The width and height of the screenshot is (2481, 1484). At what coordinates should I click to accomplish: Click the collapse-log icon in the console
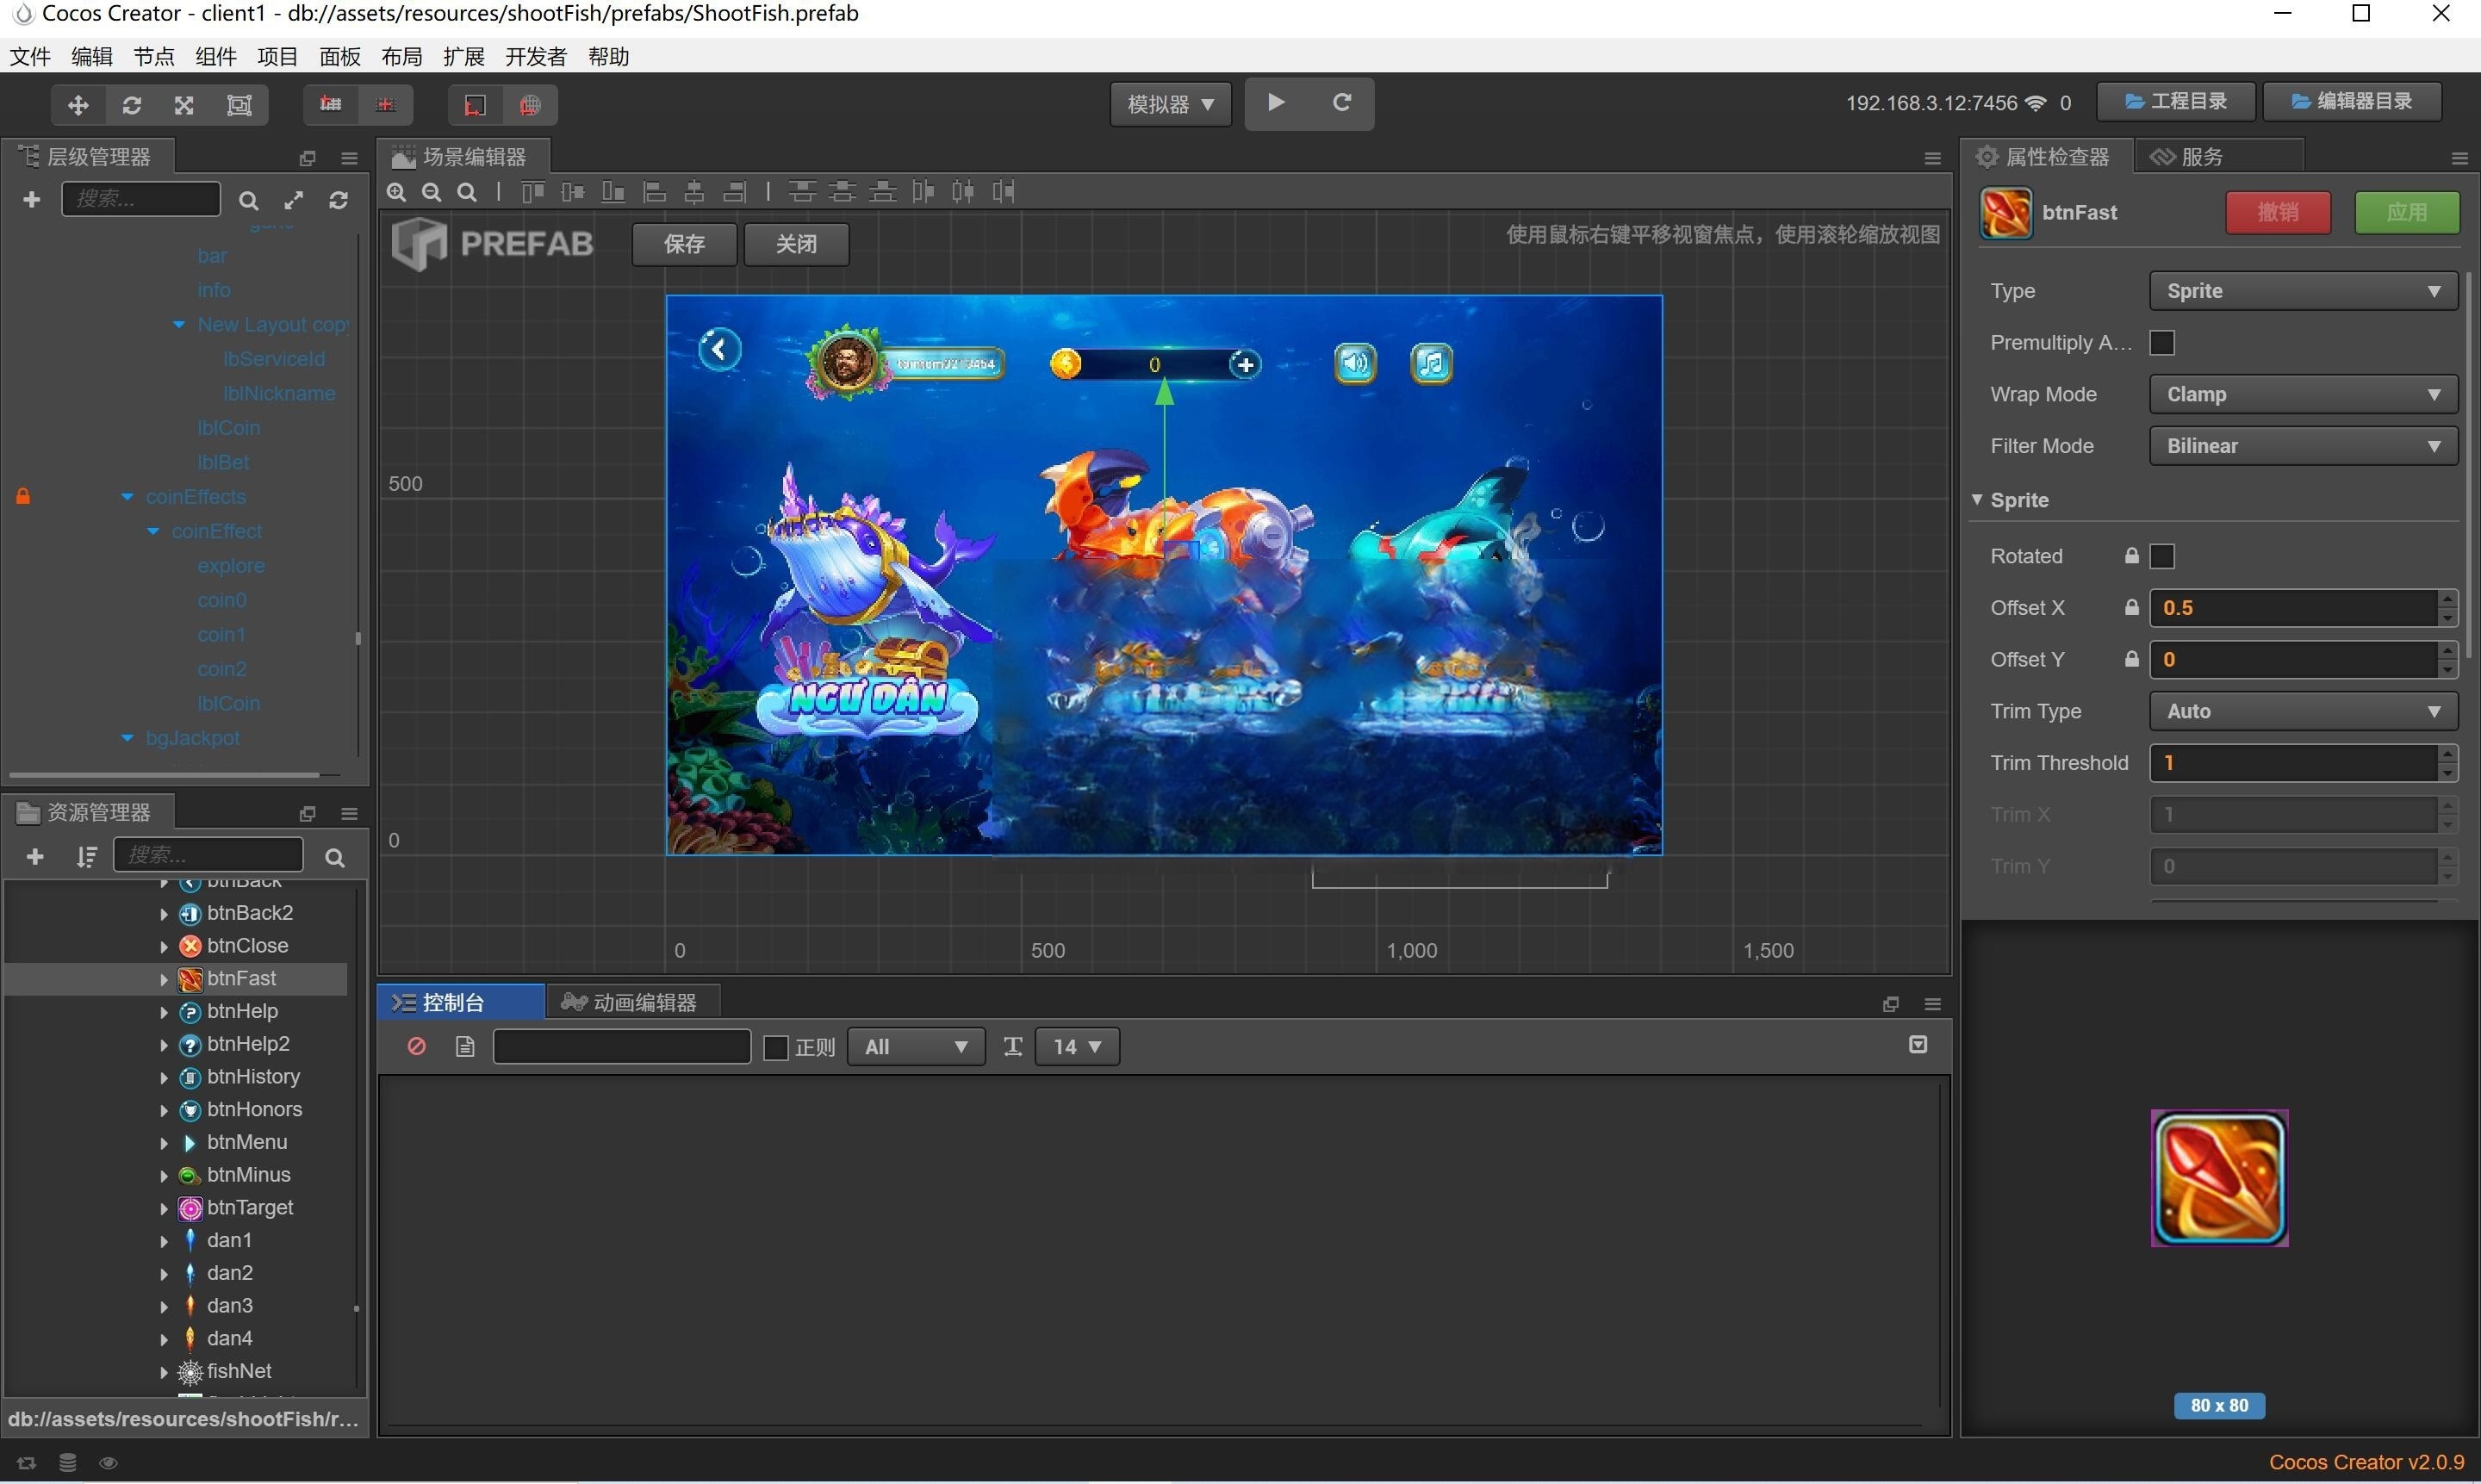point(1917,1044)
